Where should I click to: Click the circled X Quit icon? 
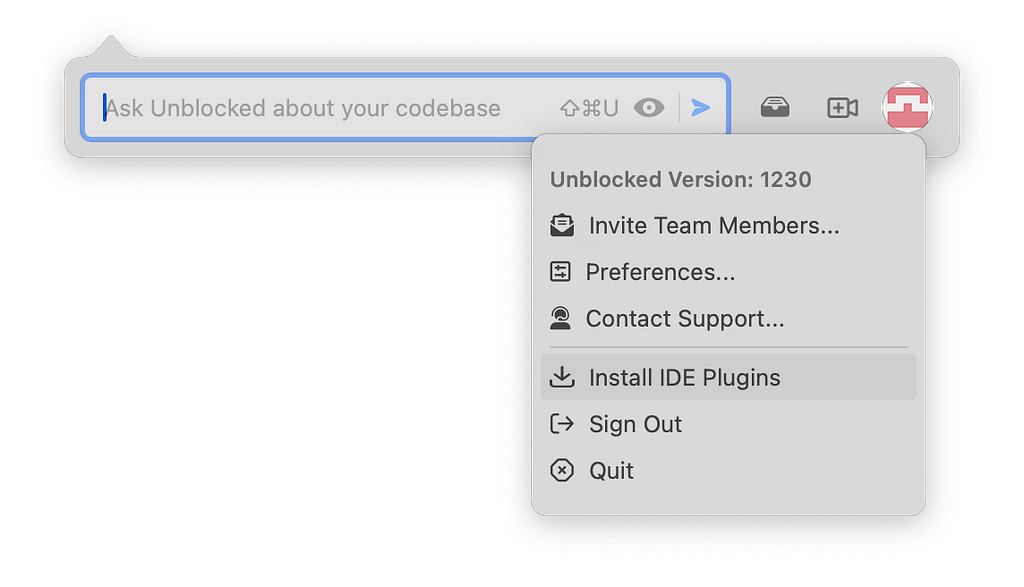pyautogui.click(x=562, y=470)
